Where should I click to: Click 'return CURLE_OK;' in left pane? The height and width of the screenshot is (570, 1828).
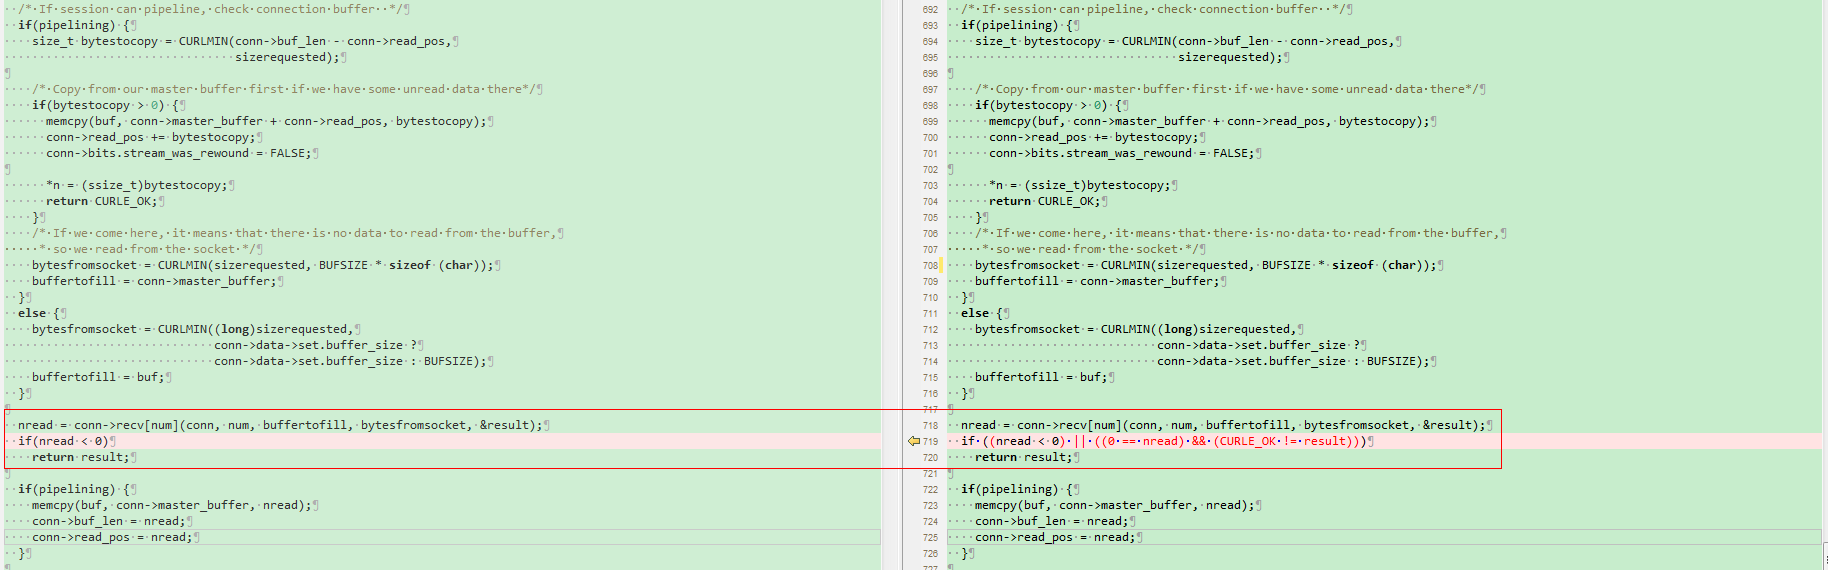coord(102,201)
